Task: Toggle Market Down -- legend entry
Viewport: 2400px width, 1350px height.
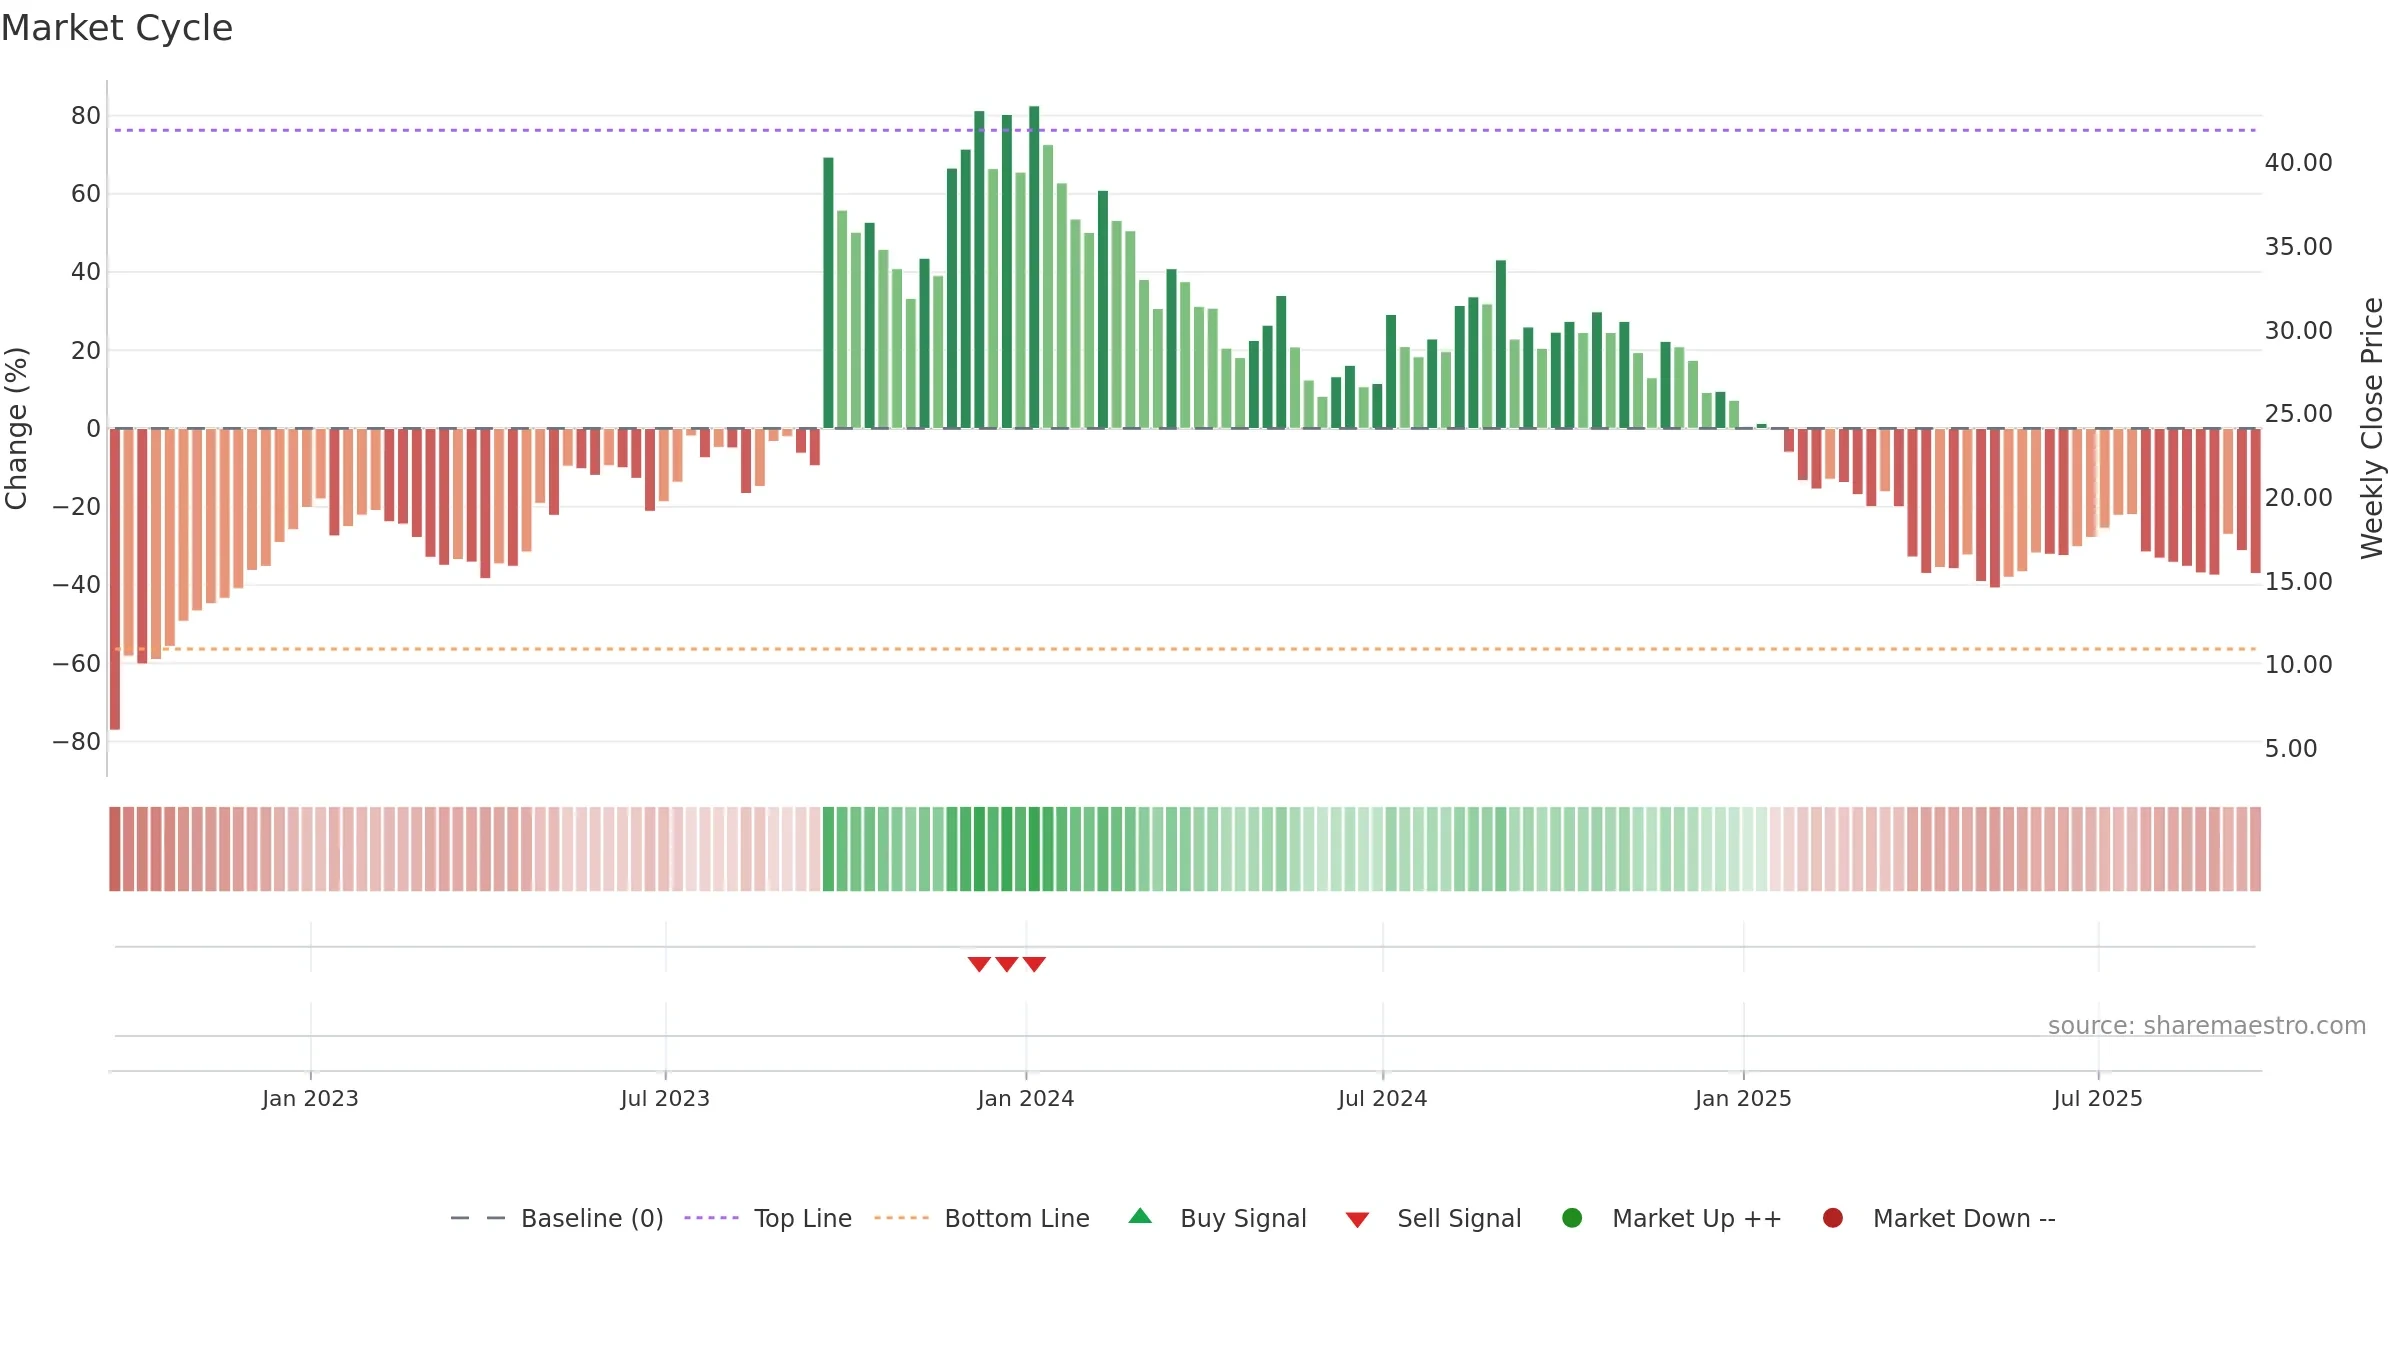Action: (1938, 1218)
